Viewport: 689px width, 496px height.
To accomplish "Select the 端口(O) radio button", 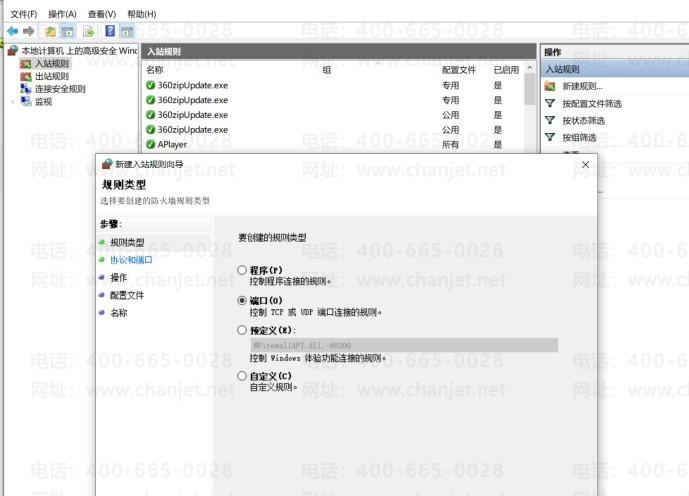I will 242,300.
